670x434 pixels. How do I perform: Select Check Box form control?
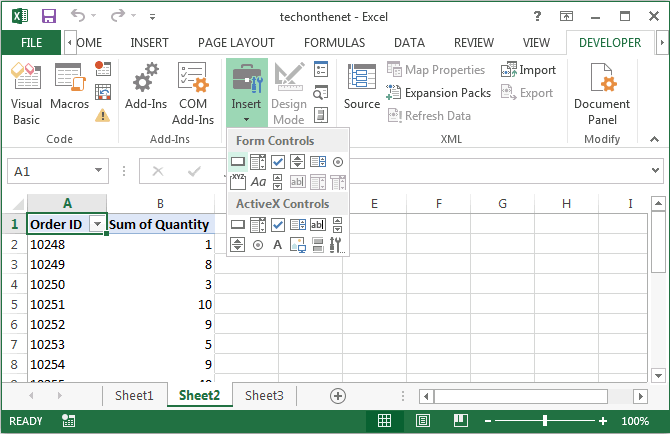(x=278, y=162)
